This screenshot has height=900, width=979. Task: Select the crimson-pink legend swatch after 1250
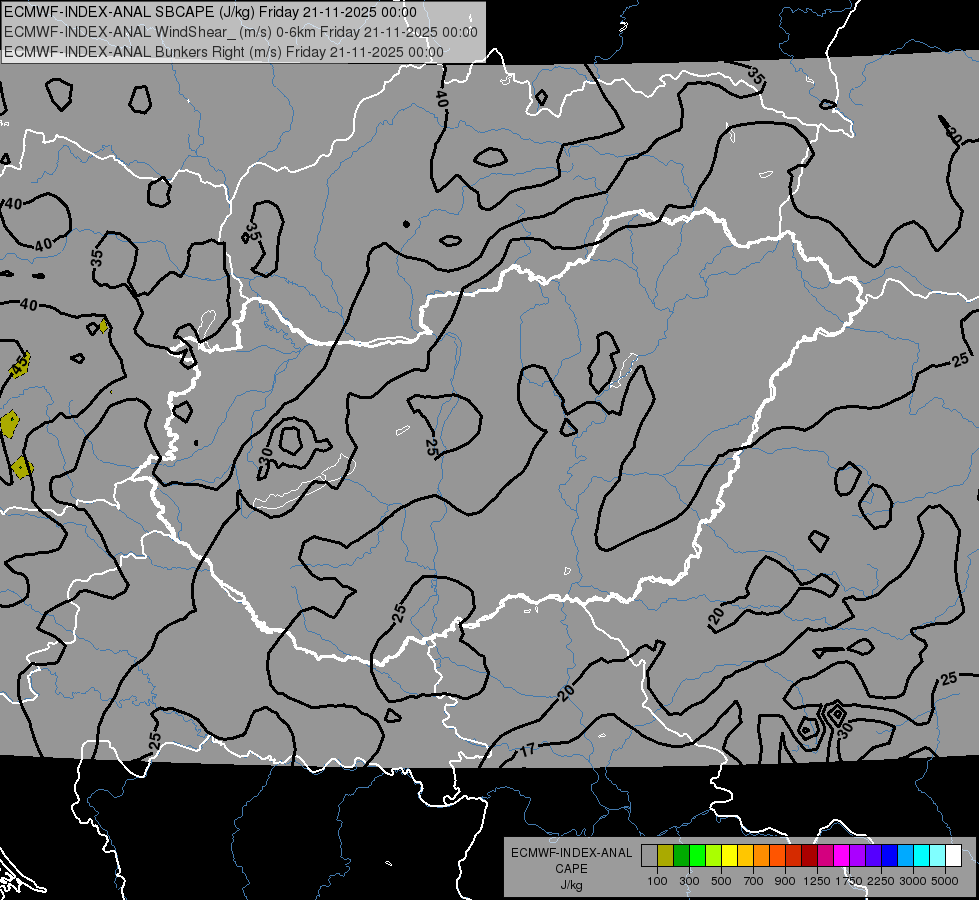(825, 856)
